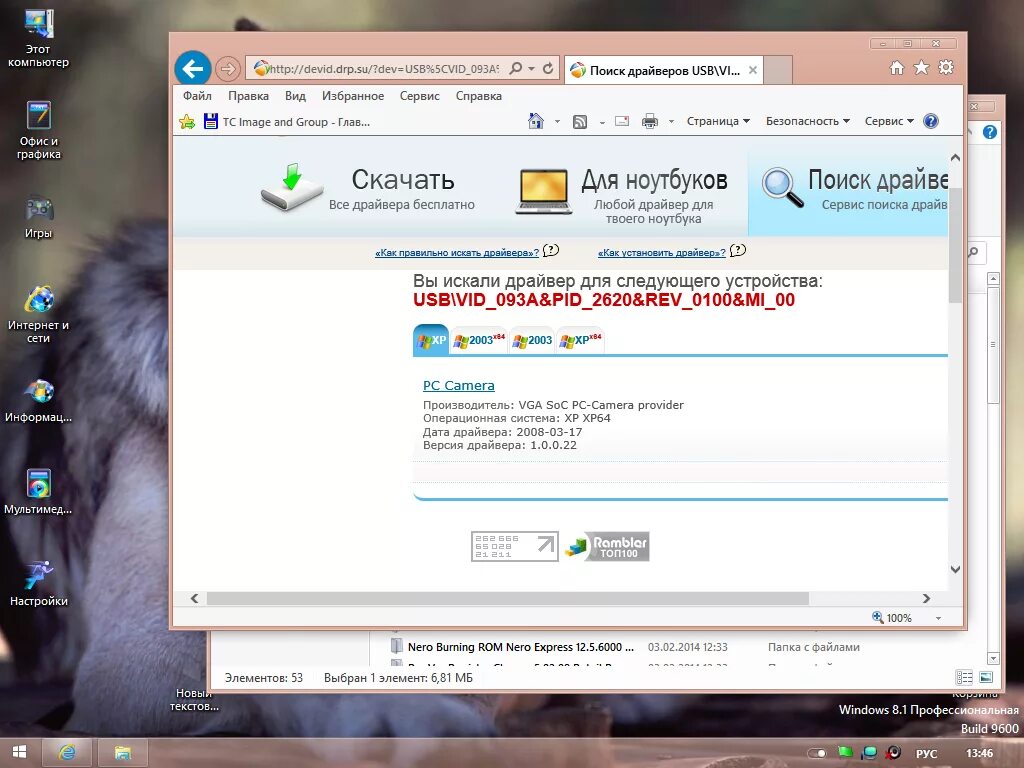Expand the feeds dropdown arrow
Screen dimensions: 1024x768
pos(601,121)
